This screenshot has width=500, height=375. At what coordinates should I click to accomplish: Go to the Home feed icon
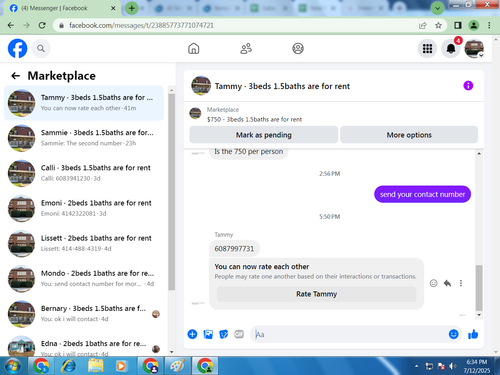(x=194, y=49)
